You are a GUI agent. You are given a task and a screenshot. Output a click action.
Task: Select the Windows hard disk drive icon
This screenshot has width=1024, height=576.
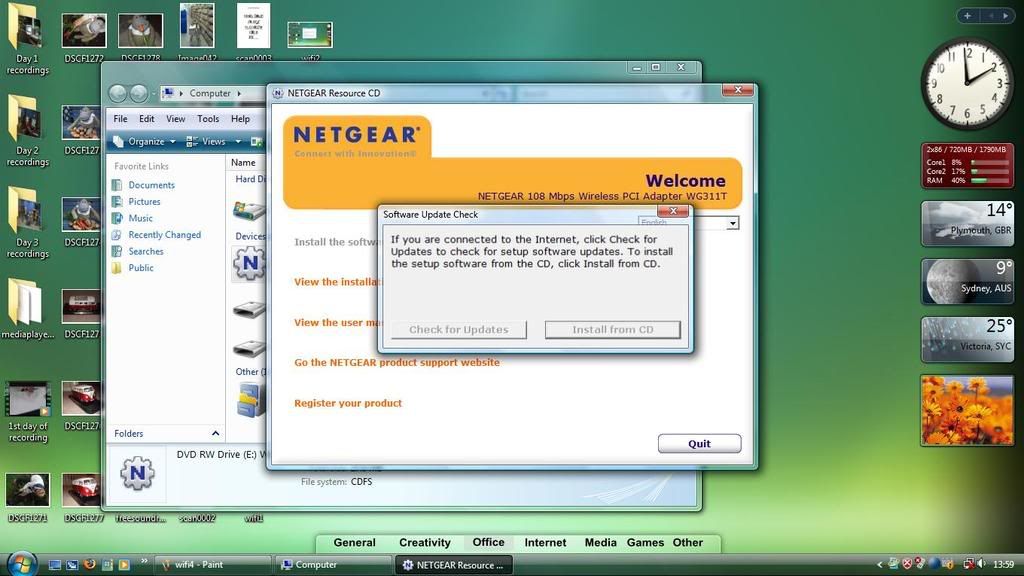pos(249,210)
